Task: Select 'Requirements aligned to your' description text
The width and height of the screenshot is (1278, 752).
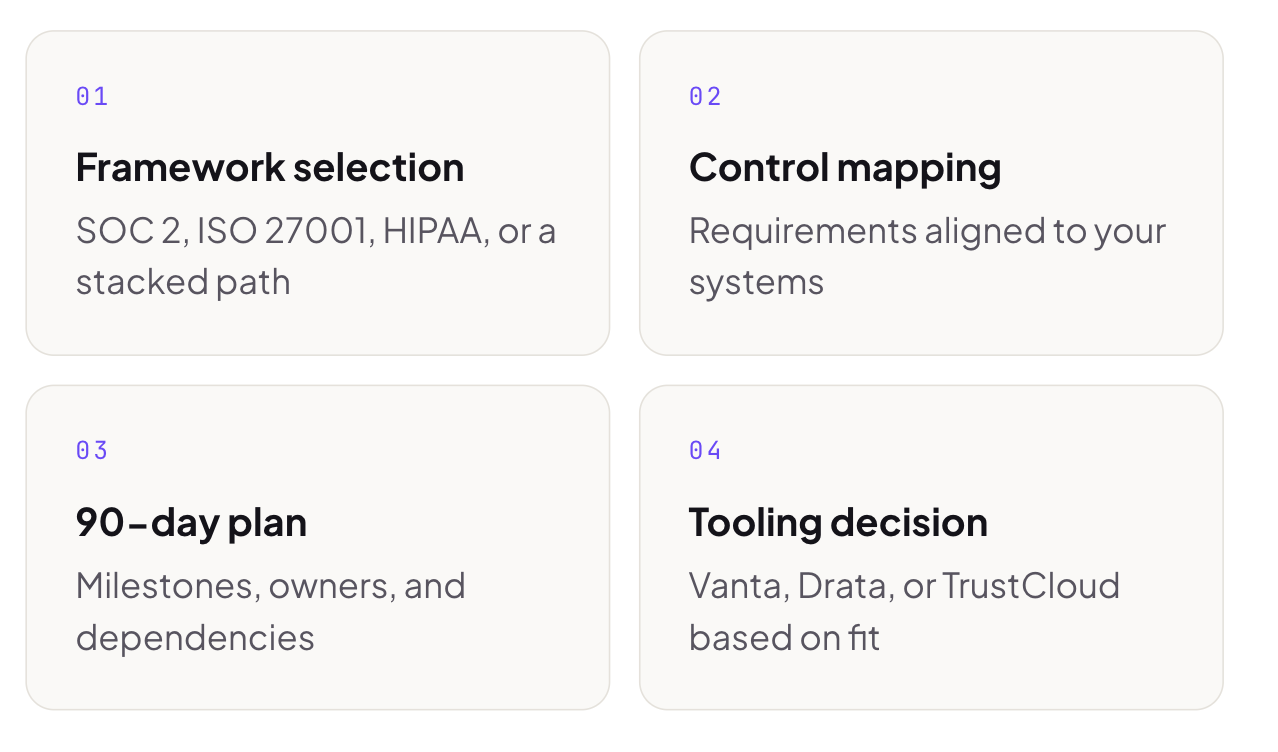Action: click(928, 232)
